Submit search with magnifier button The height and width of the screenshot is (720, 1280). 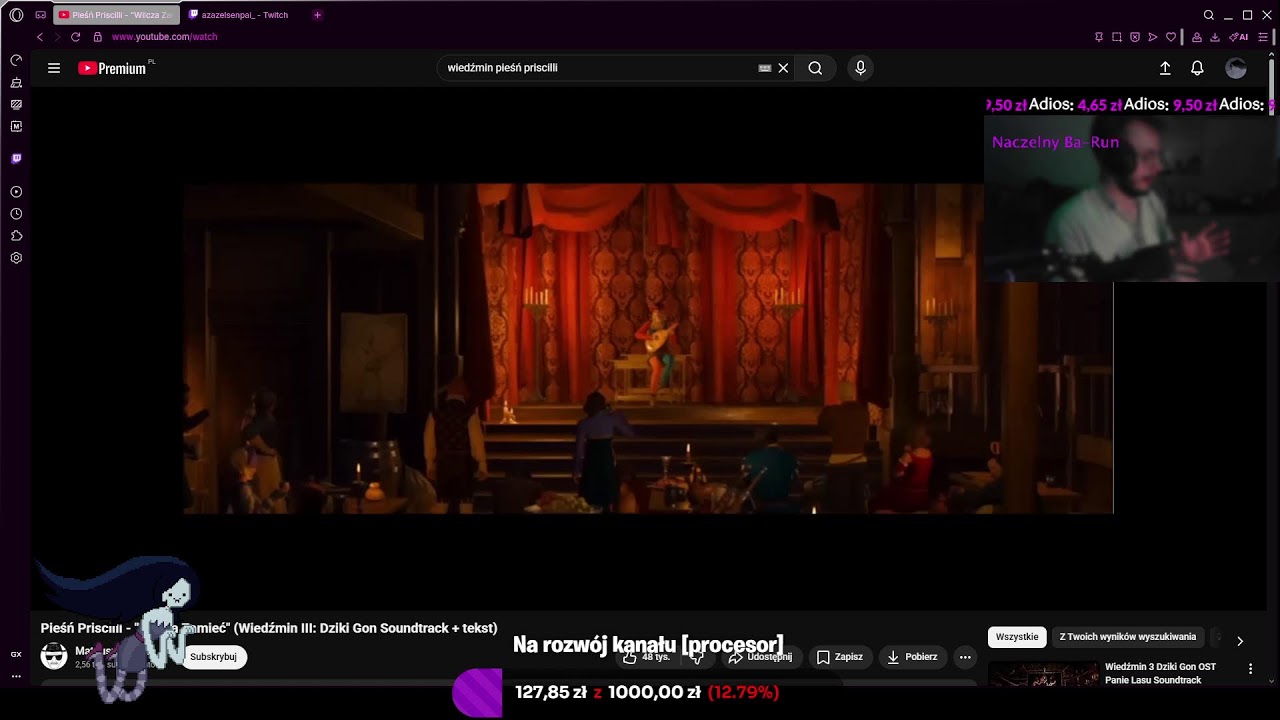click(815, 68)
